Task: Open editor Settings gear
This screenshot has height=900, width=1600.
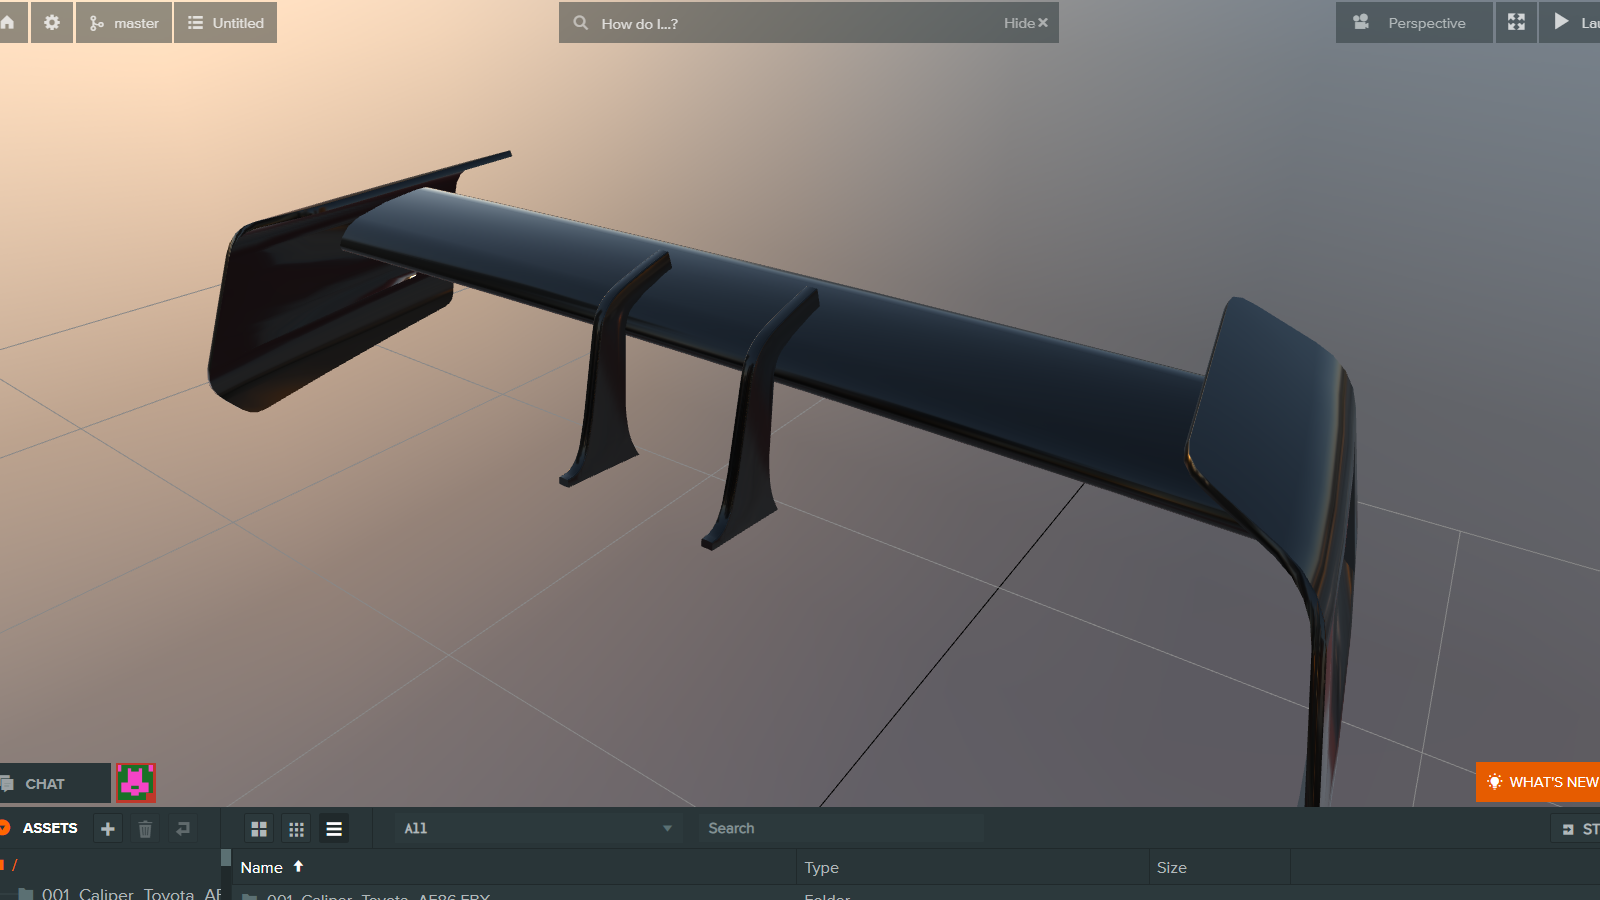Action: click(x=52, y=22)
